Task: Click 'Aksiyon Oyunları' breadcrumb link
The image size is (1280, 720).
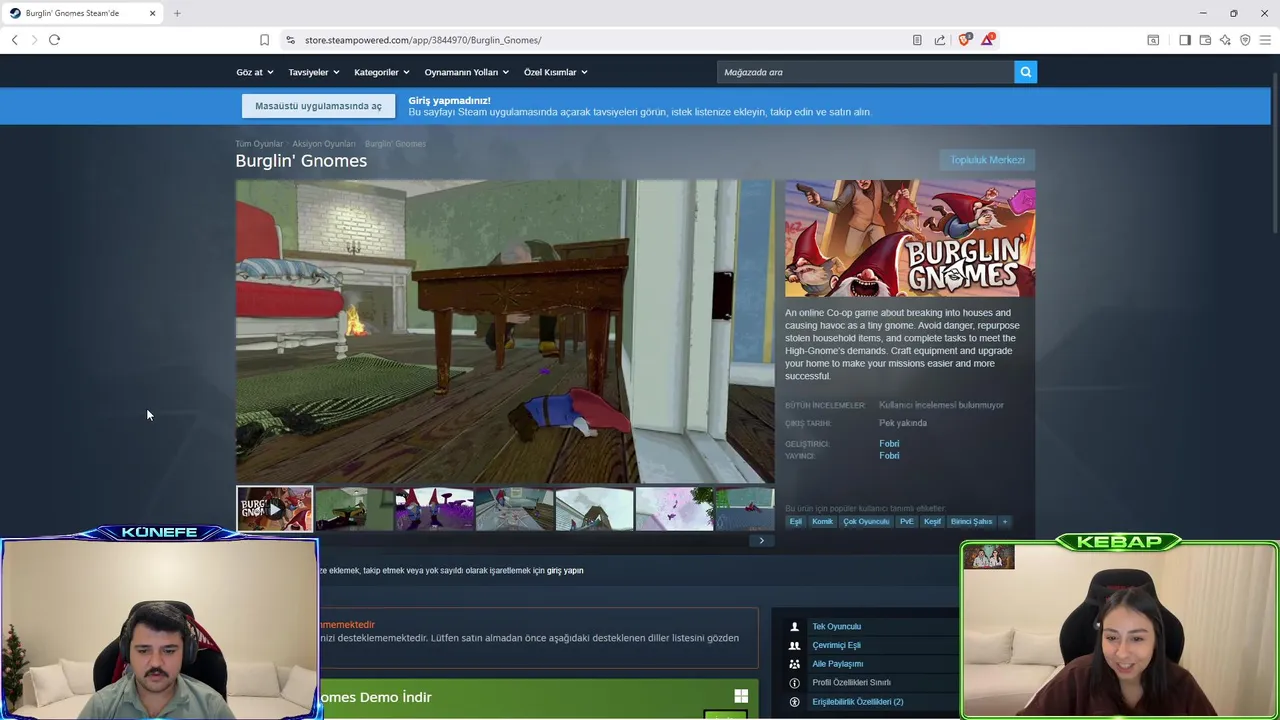Action: pyautogui.click(x=324, y=144)
